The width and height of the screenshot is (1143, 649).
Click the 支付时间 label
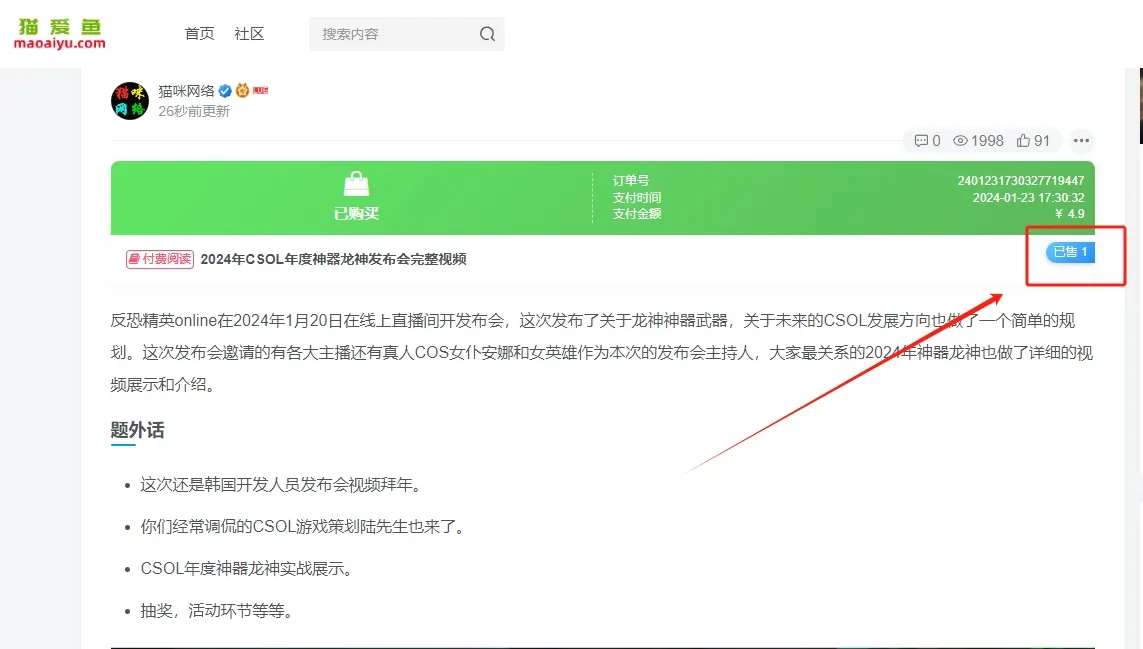click(x=636, y=197)
